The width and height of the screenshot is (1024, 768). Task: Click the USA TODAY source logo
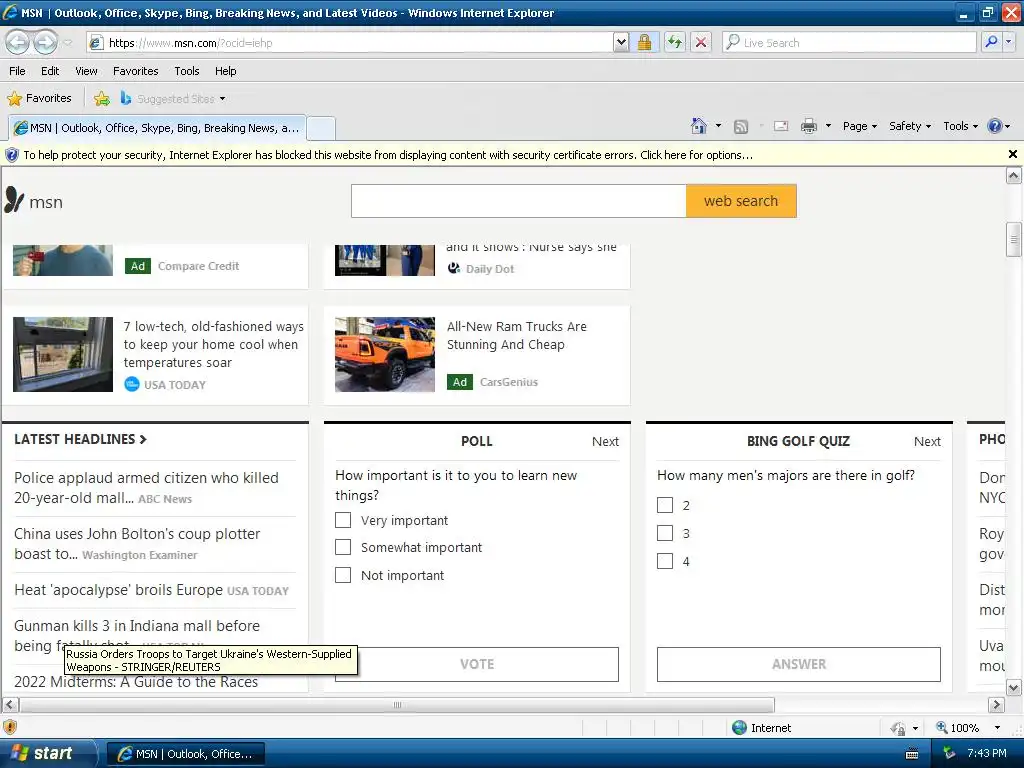(x=132, y=384)
